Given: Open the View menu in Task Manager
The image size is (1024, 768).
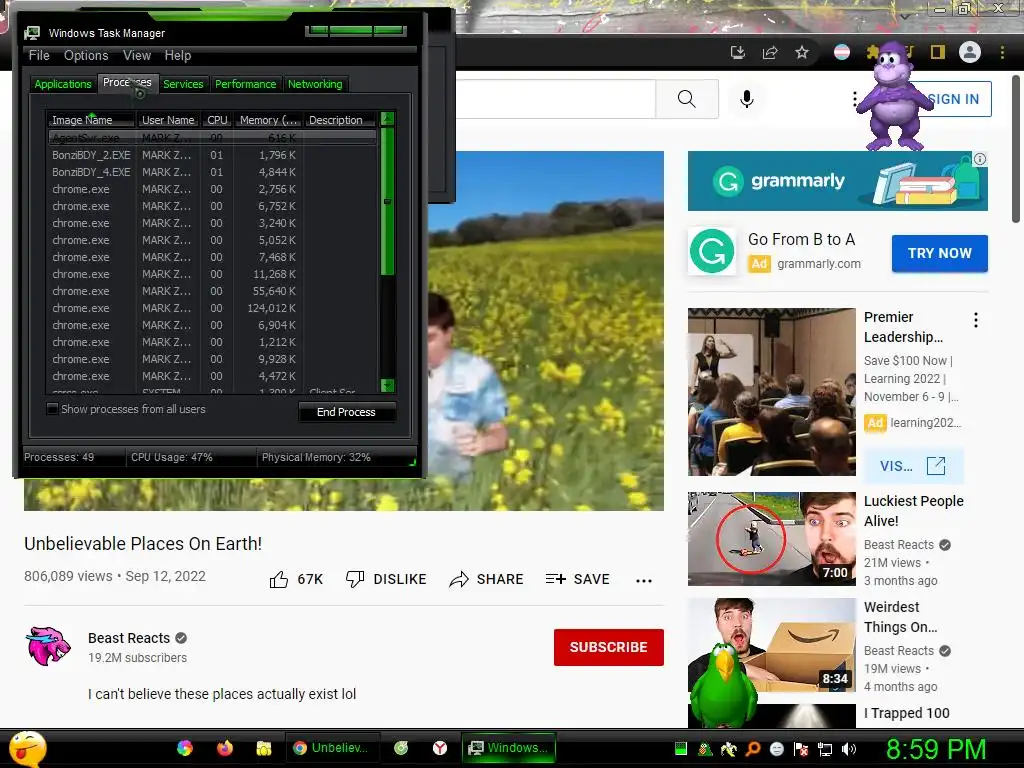Looking at the screenshot, I should pyautogui.click(x=137, y=56).
